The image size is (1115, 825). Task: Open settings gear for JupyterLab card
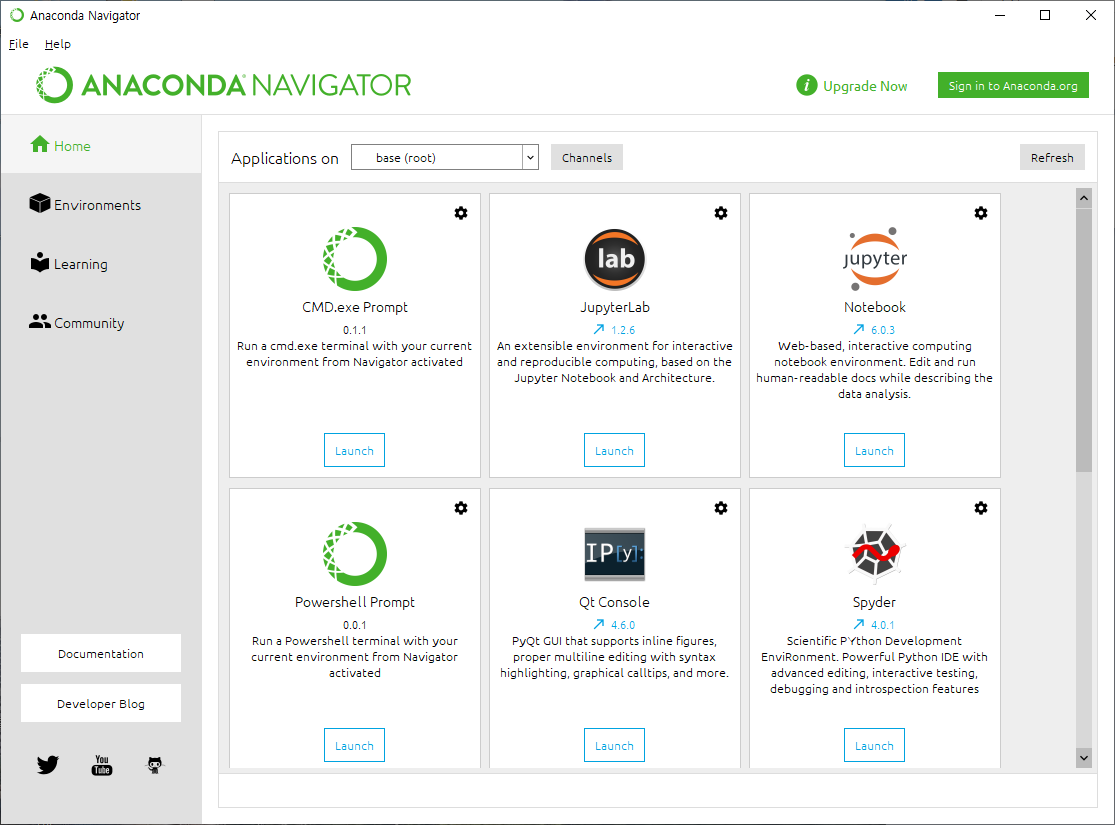click(721, 213)
